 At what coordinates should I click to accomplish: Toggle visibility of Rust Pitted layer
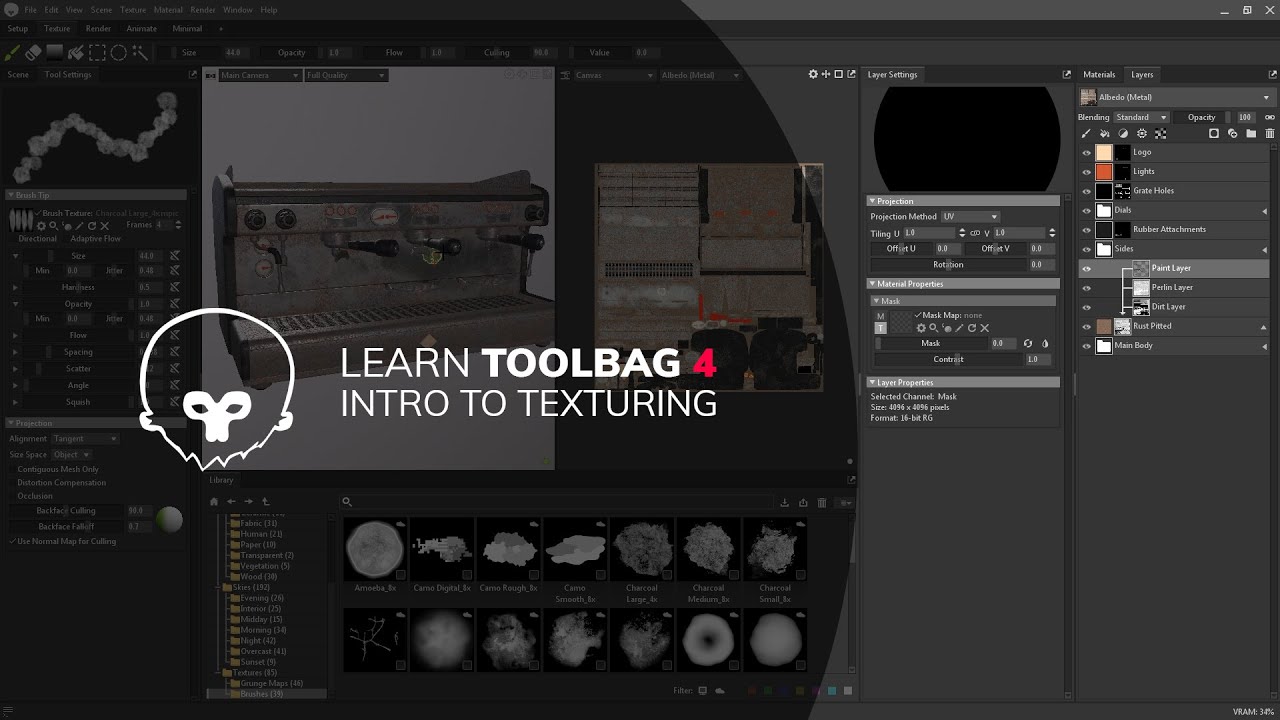[x=1087, y=326]
